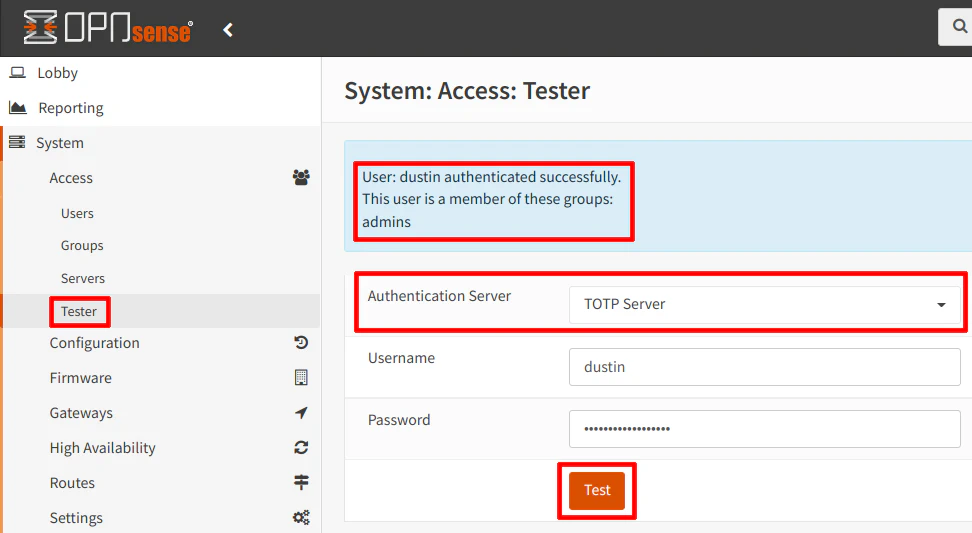Go to the Users page
The height and width of the screenshot is (533, 972).
point(77,213)
